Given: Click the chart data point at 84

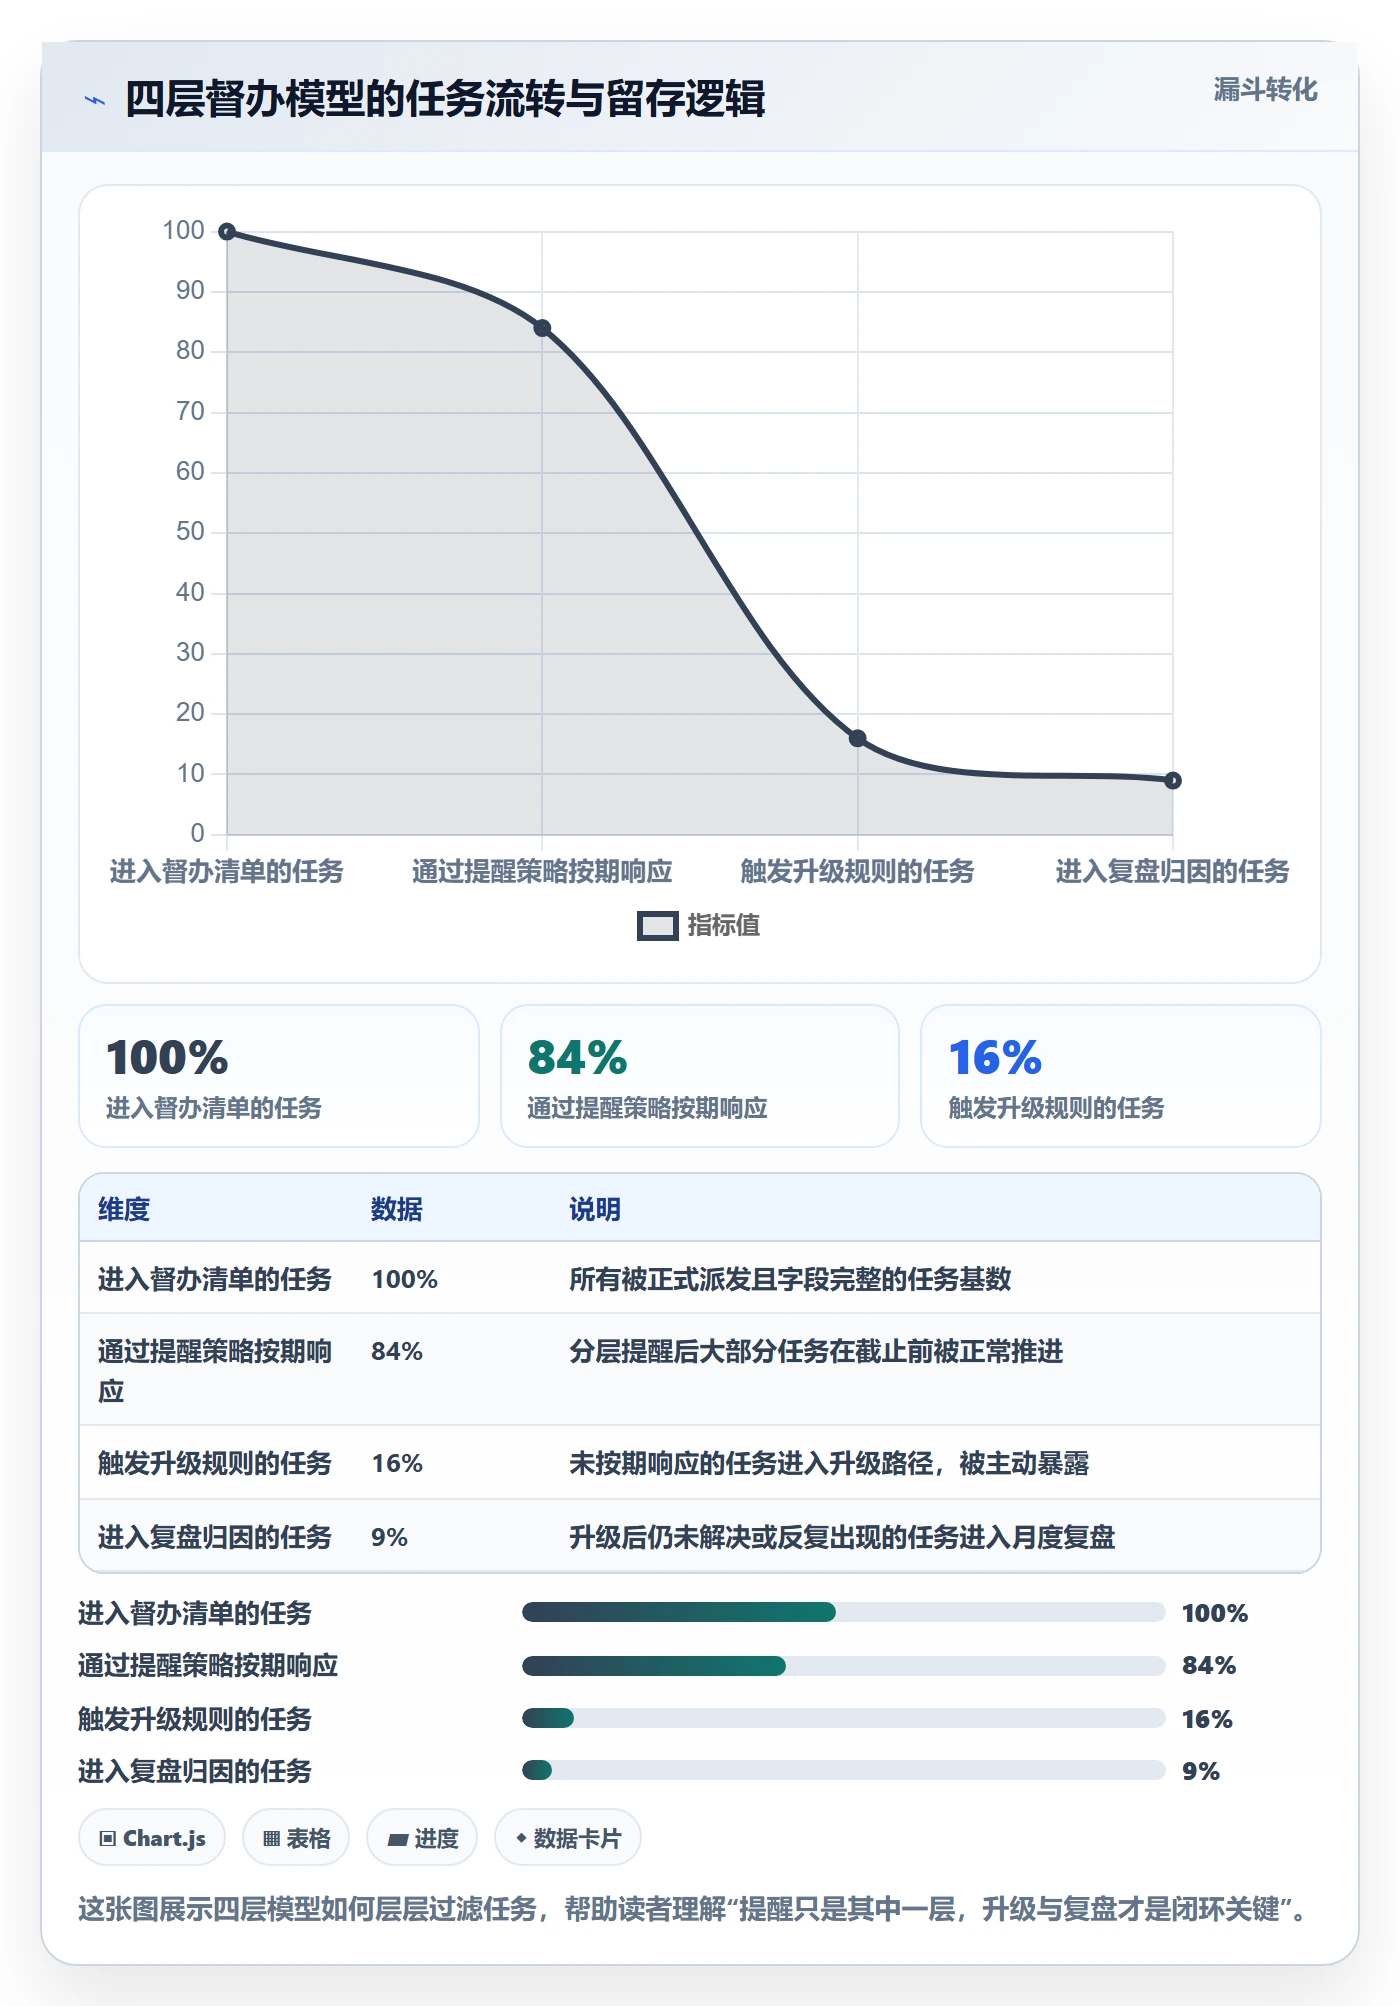Looking at the screenshot, I should point(542,328).
